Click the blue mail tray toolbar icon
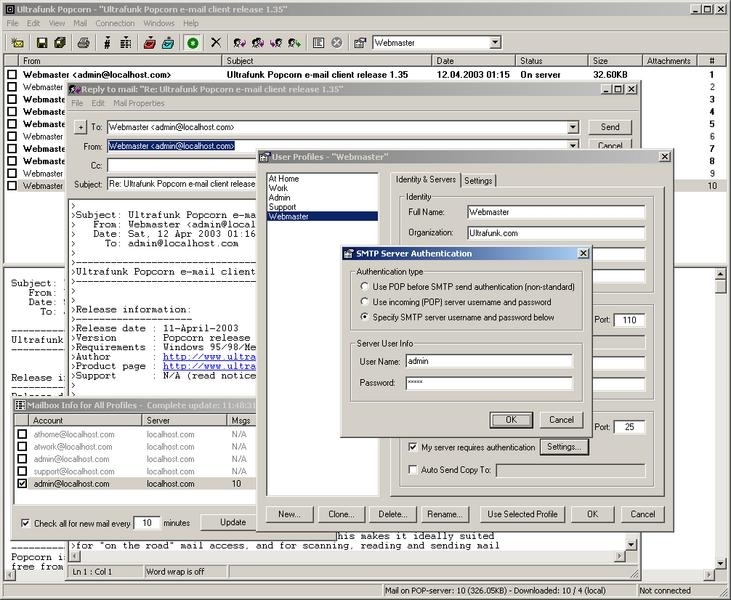 click(168, 43)
